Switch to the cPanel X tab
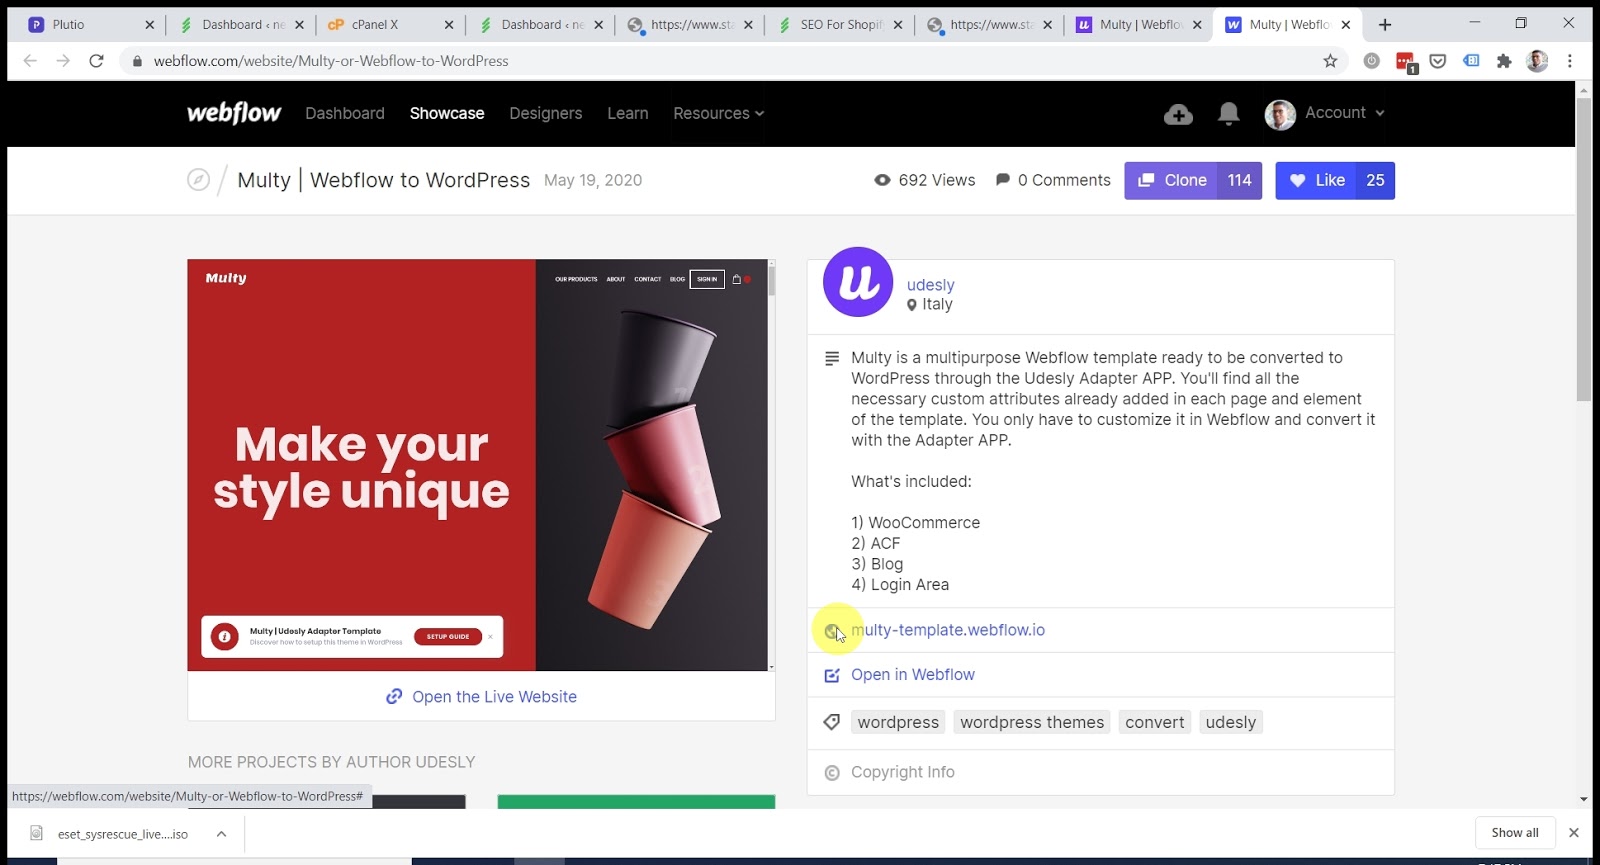 [x=389, y=25]
